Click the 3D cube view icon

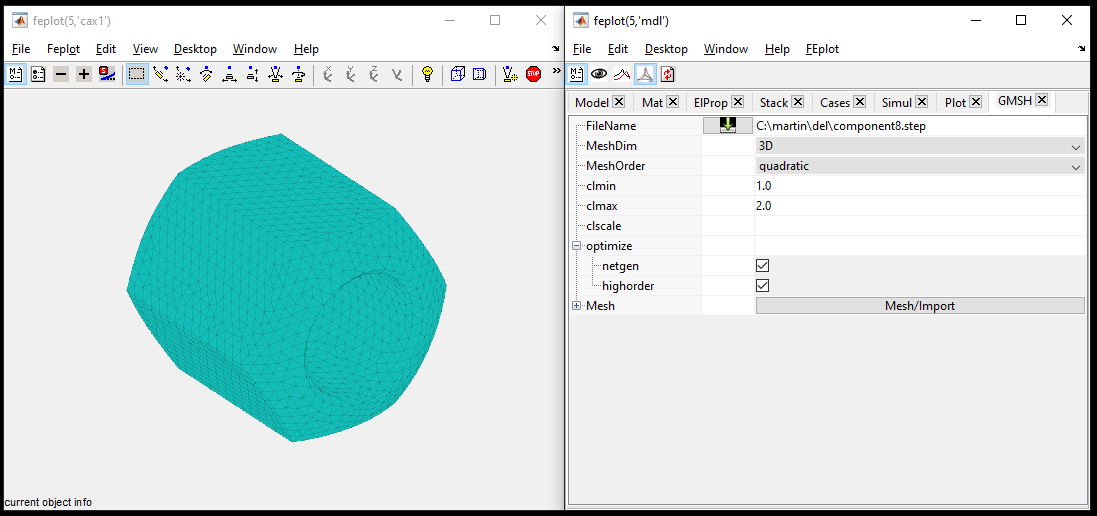pyautogui.click(x=457, y=74)
